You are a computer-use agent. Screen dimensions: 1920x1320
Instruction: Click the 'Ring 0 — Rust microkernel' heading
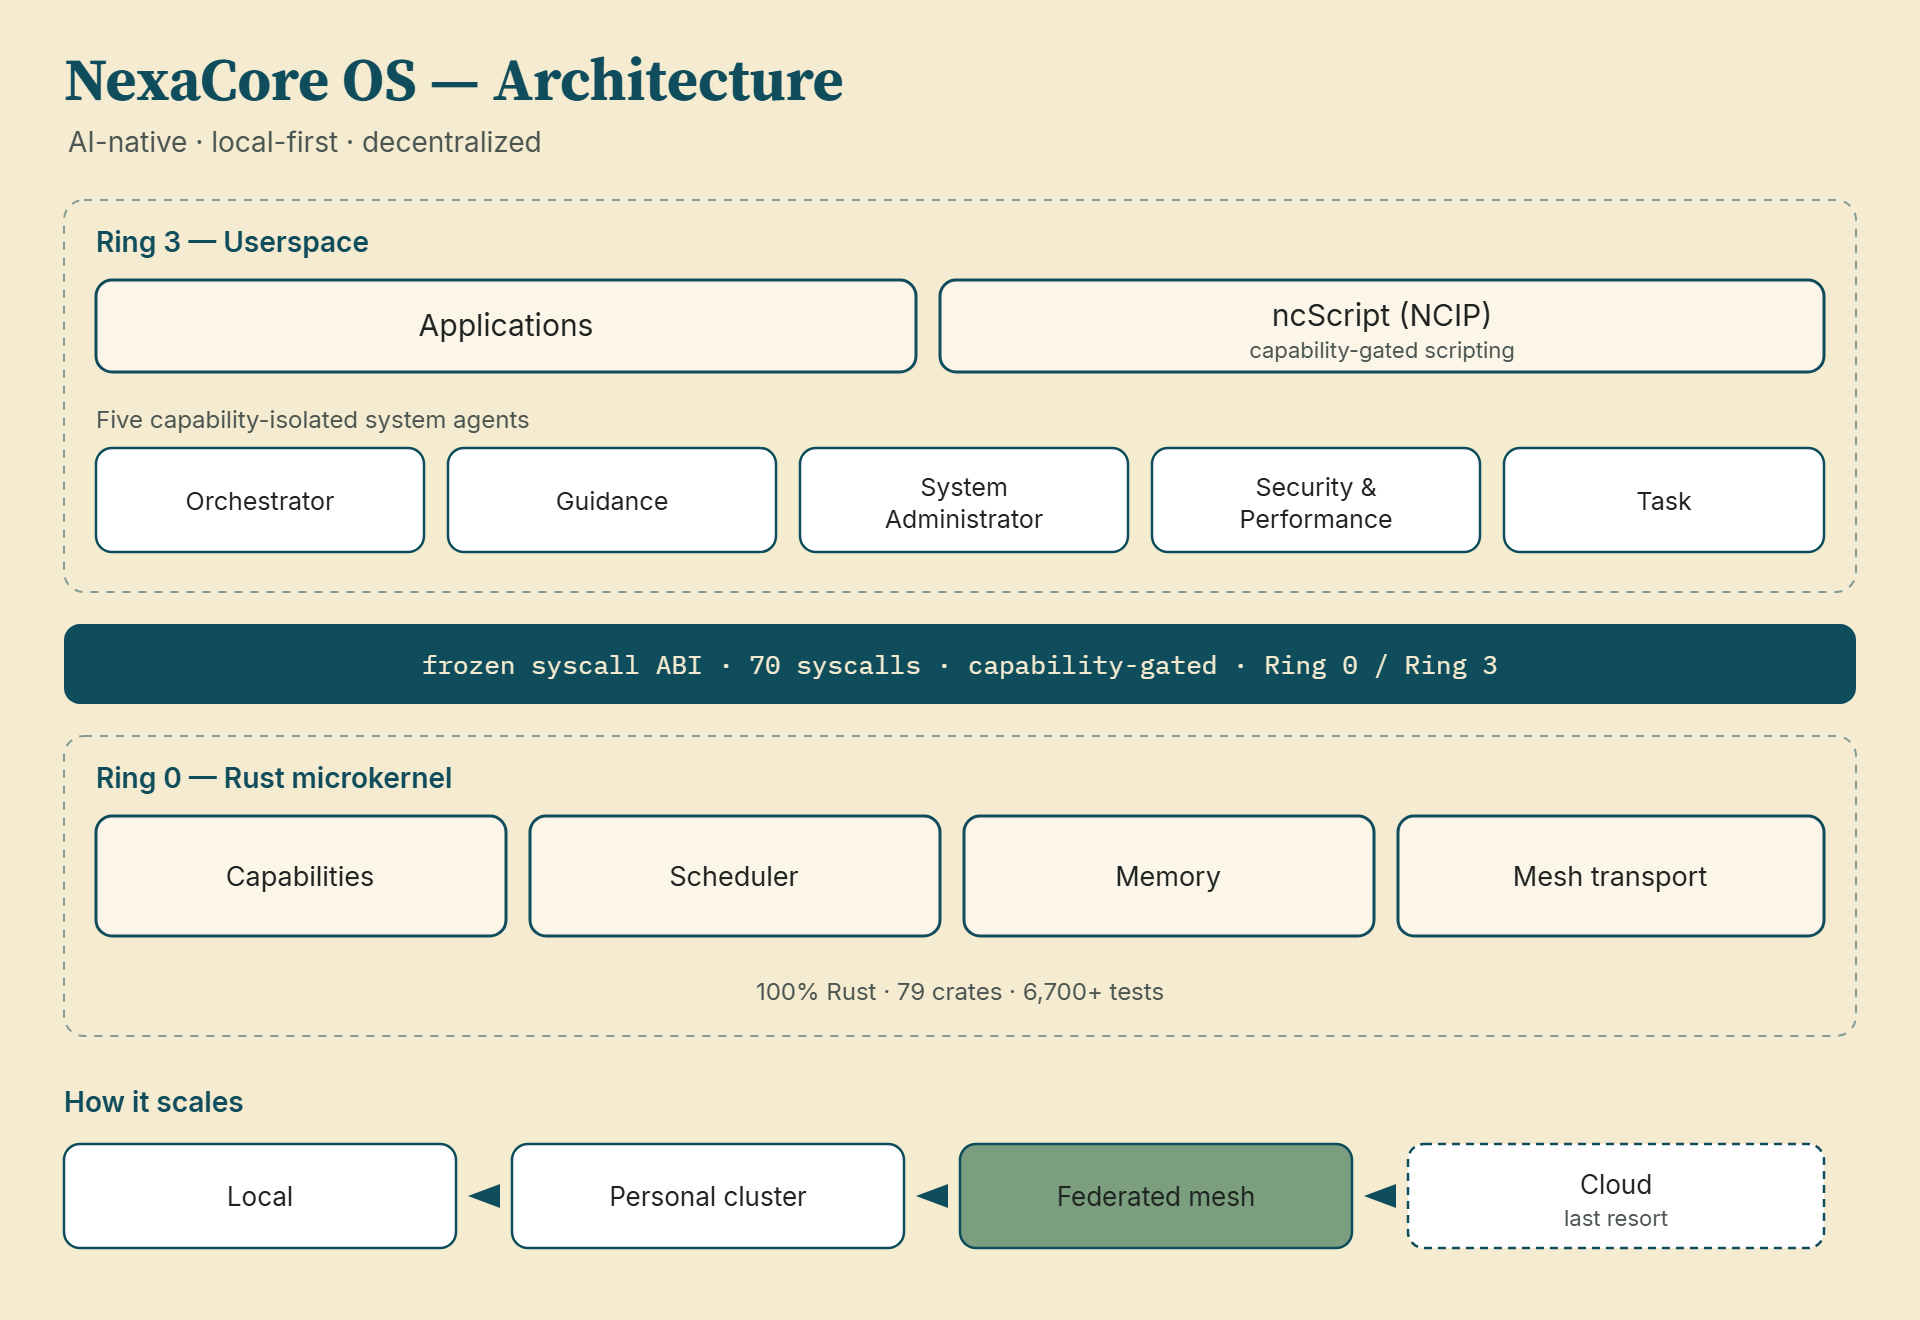pyautogui.click(x=274, y=778)
